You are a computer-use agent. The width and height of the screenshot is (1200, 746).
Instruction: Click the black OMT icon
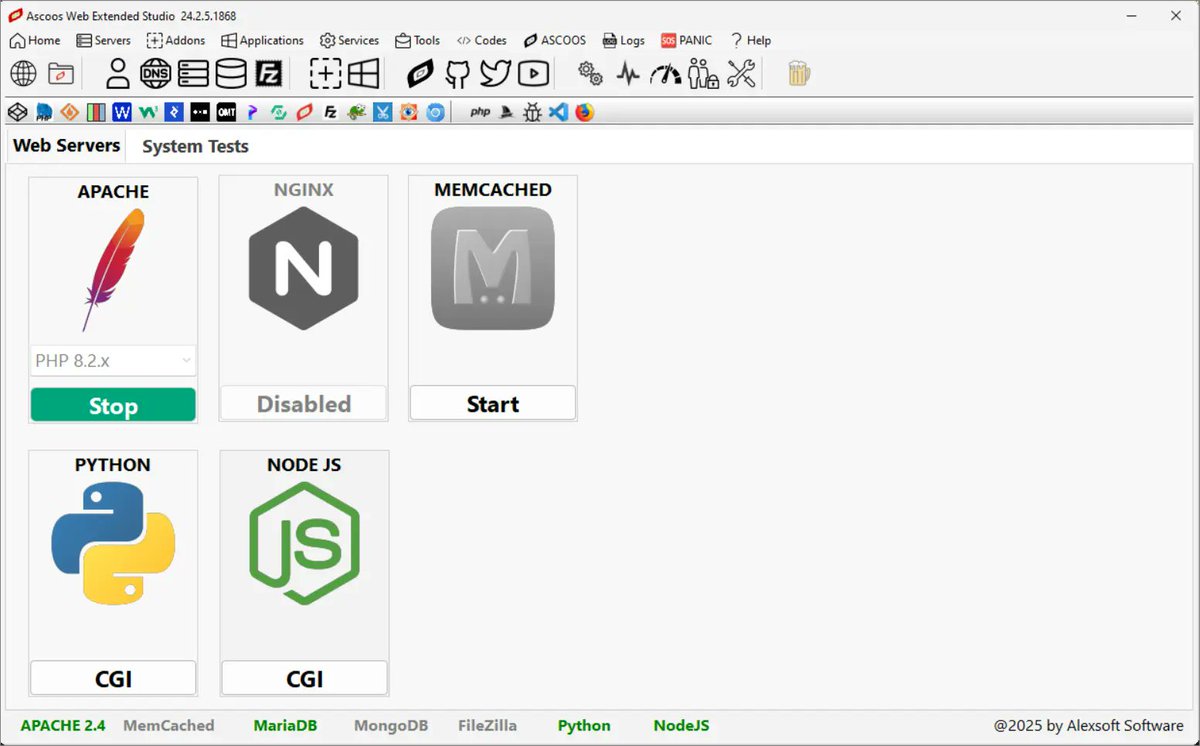tap(226, 112)
